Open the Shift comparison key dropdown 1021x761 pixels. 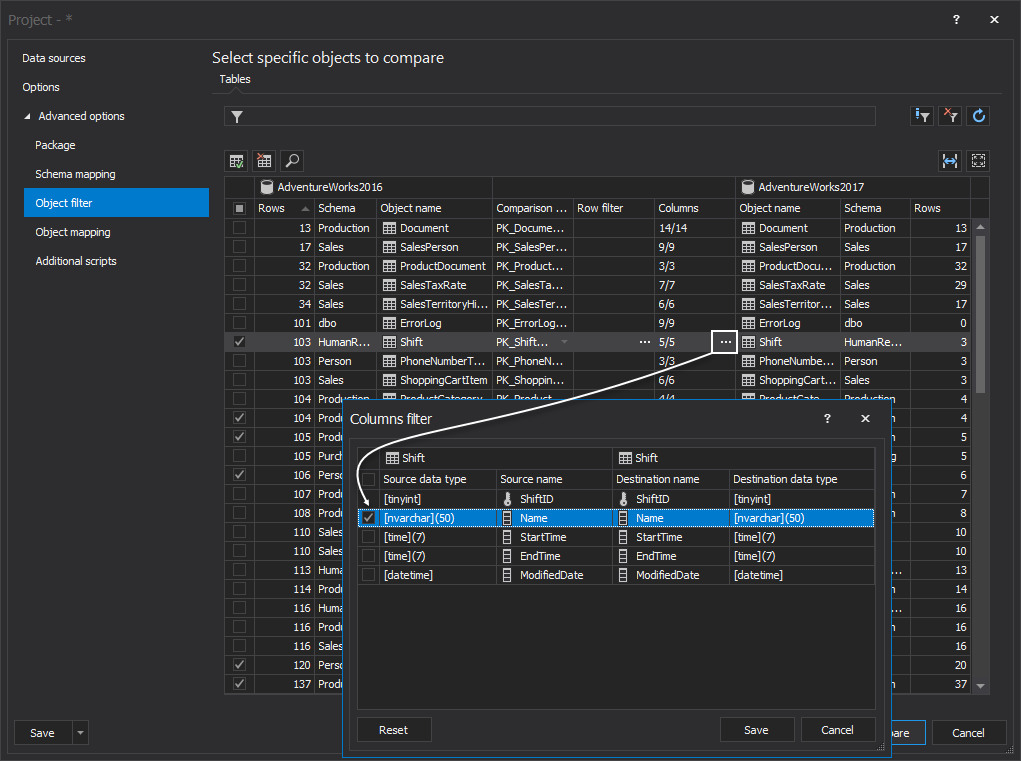click(x=564, y=342)
